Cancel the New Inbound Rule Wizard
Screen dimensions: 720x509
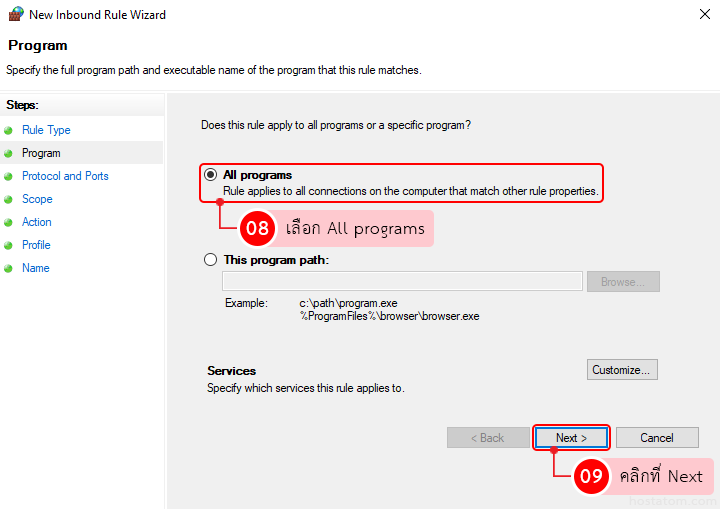point(657,438)
